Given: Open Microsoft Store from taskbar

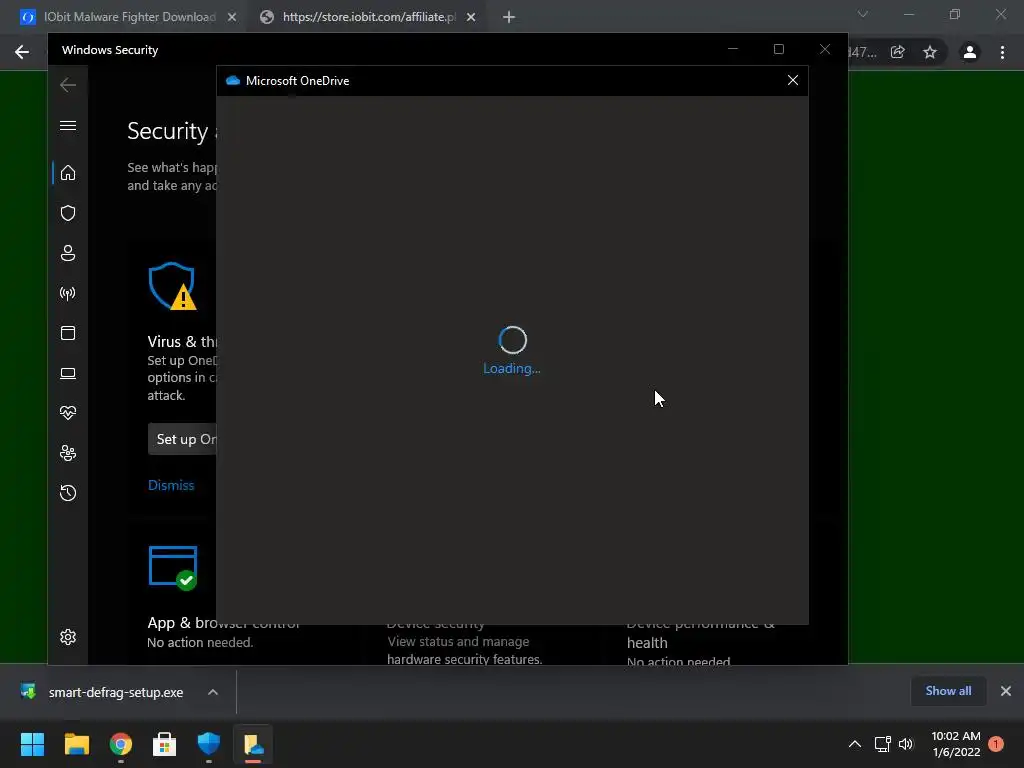Looking at the screenshot, I should pyautogui.click(x=165, y=744).
